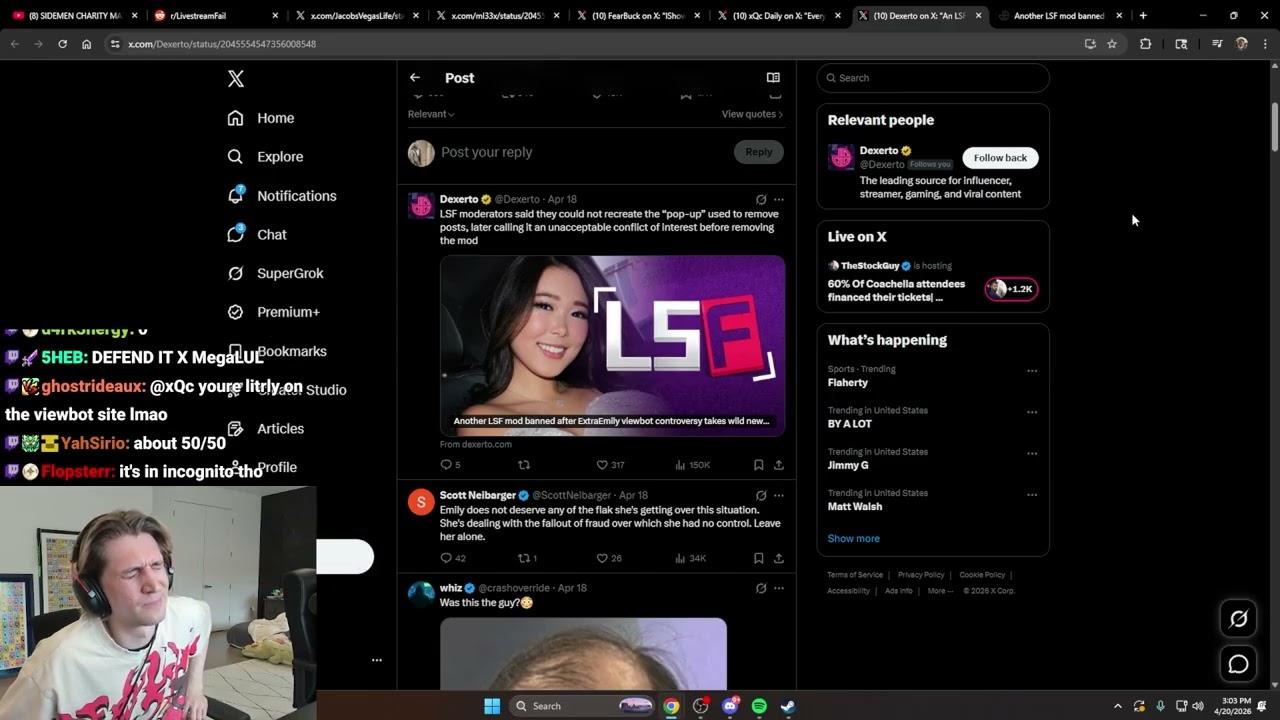View analytics showing 150K views
Viewport: 1280px width, 720px height.
(692, 465)
